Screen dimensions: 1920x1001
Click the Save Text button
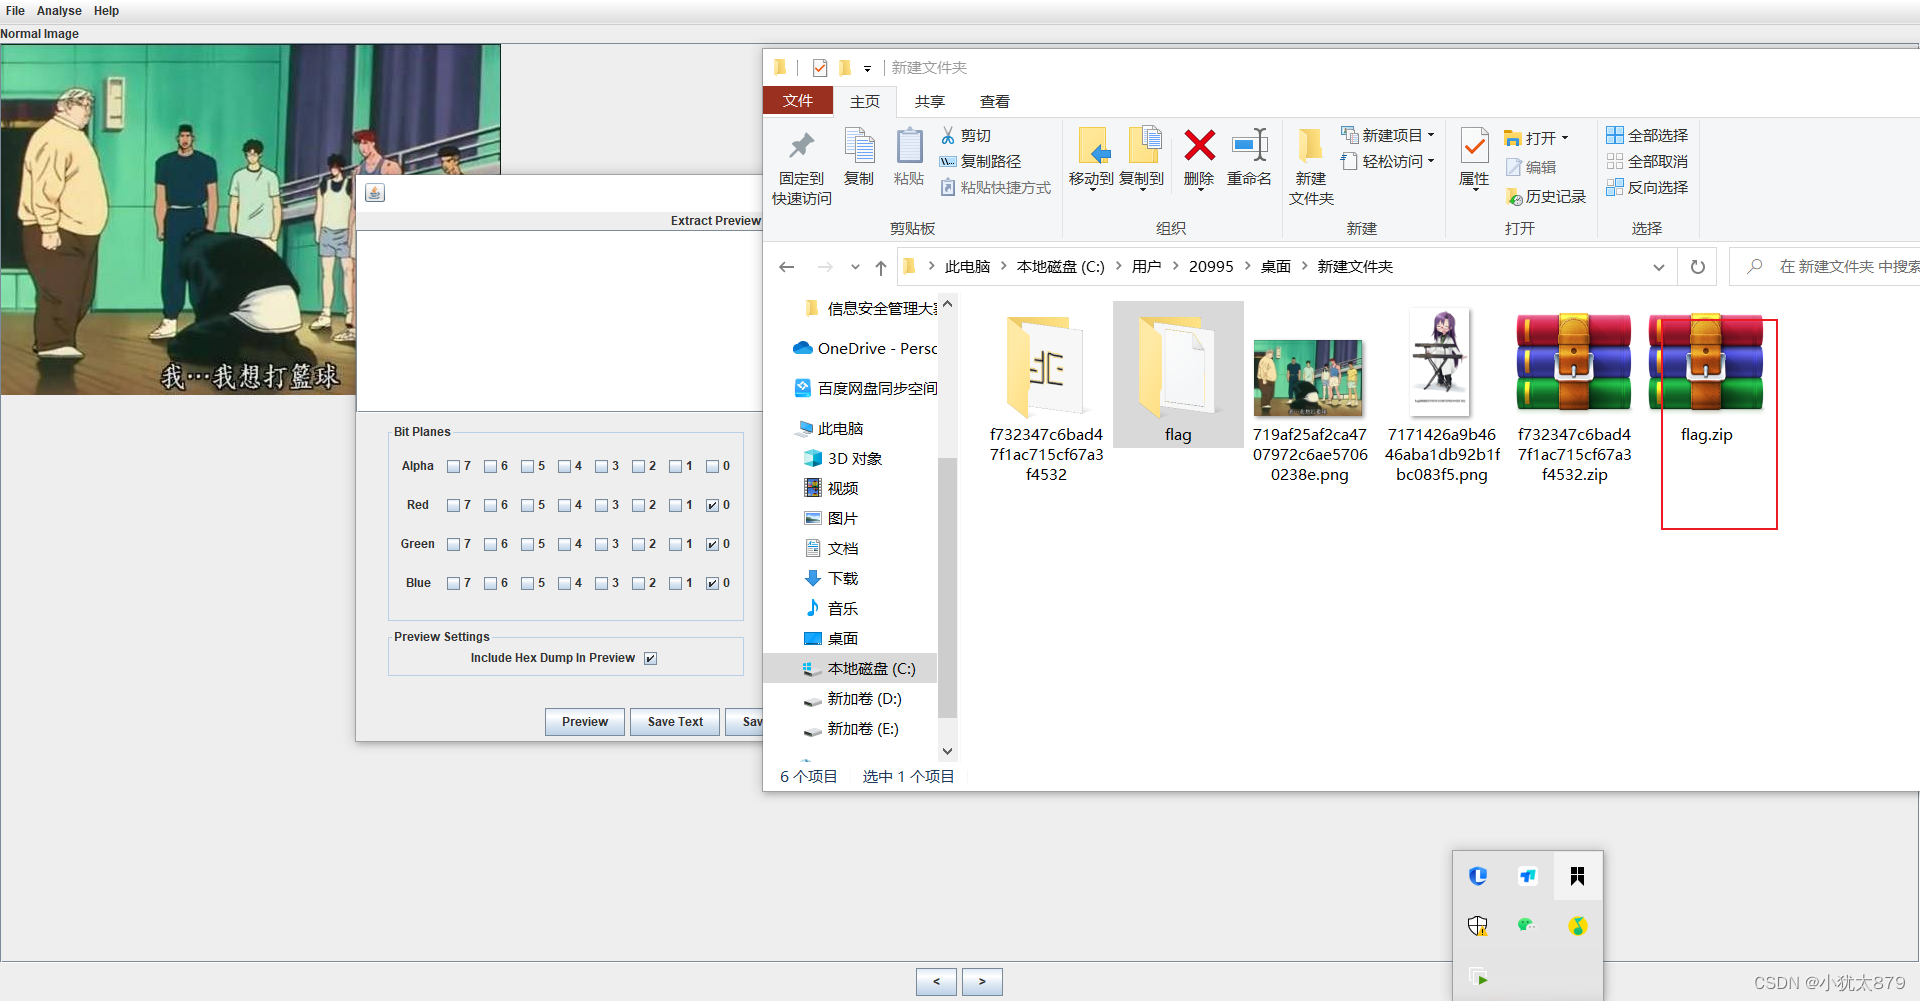click(675, 722)
